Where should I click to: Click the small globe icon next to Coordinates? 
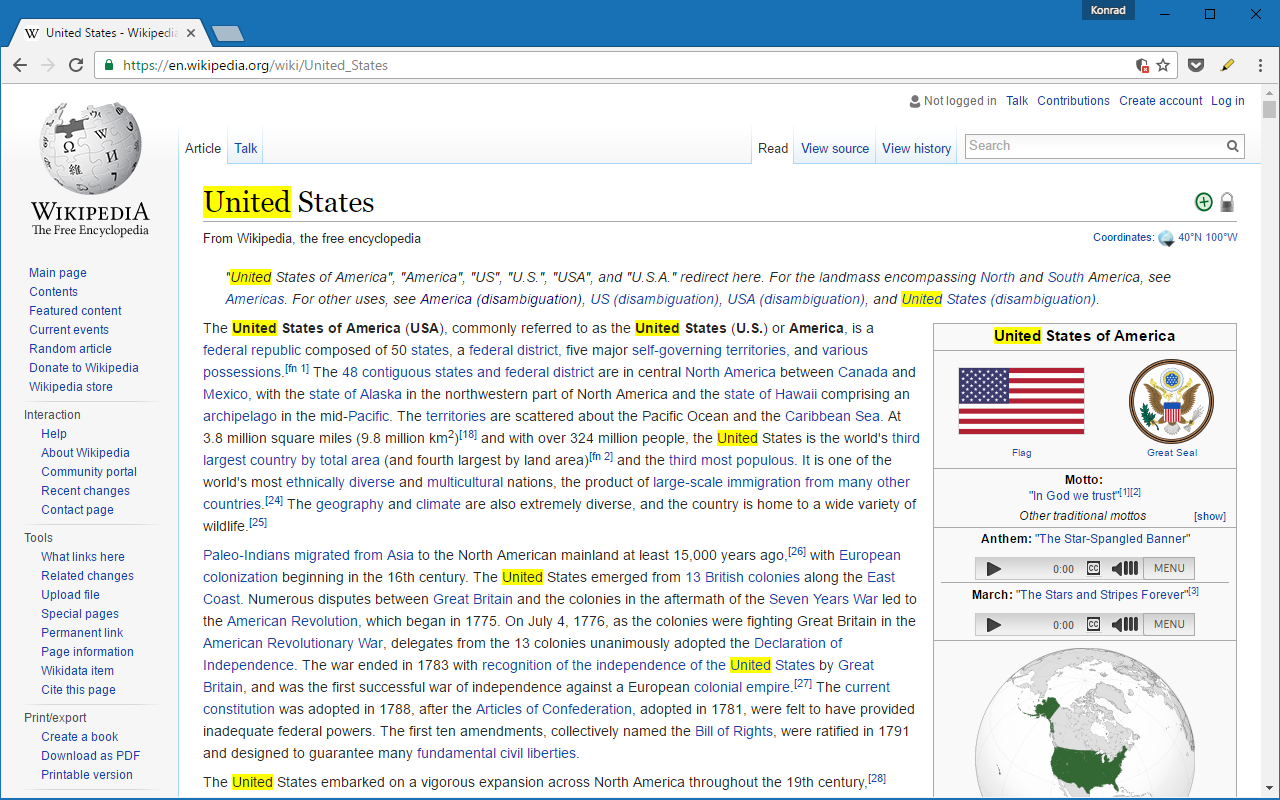1166,238
